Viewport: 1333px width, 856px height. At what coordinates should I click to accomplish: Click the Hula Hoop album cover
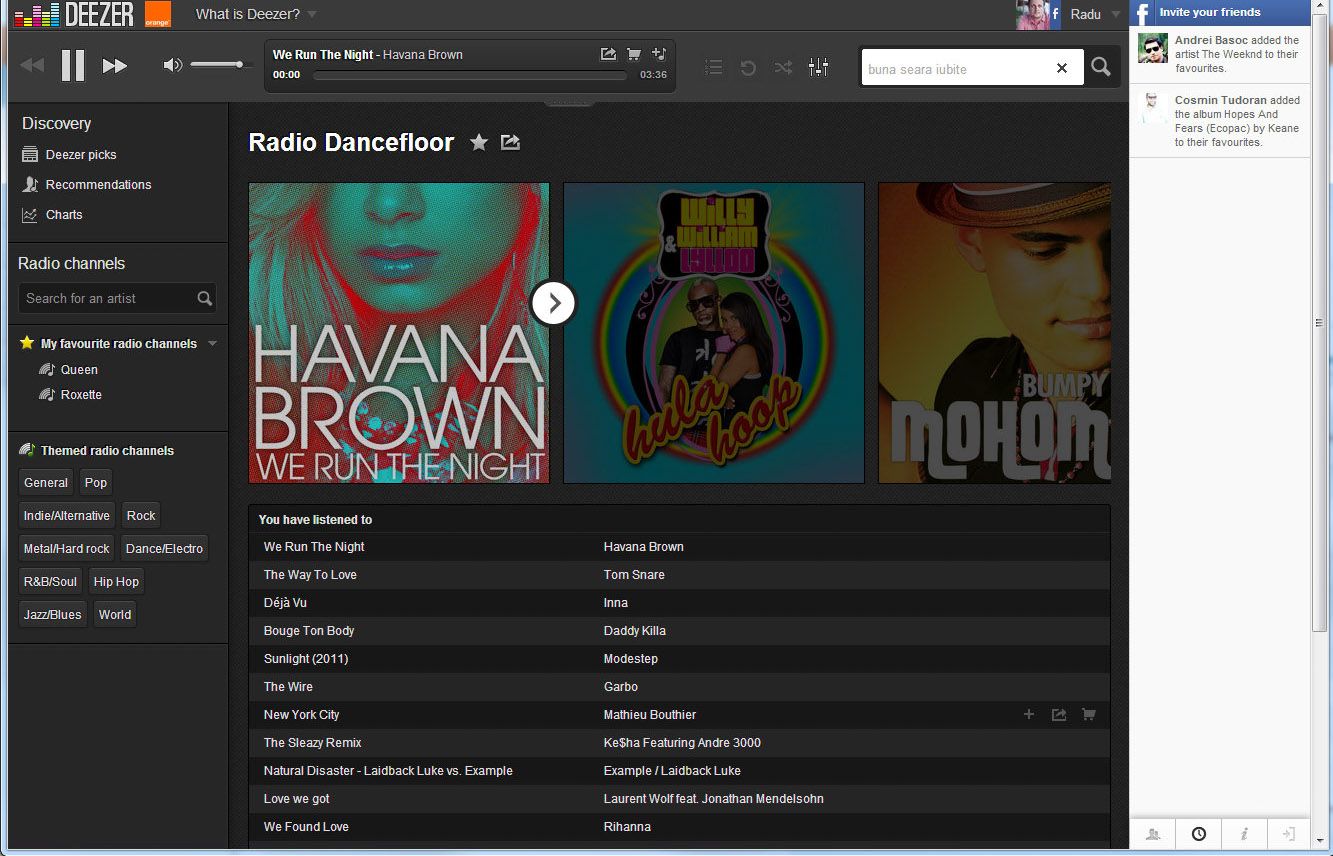714,333
